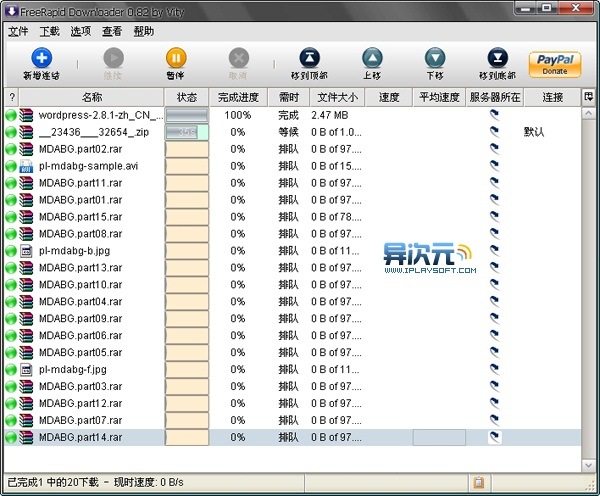Open the column chooser at table header corner
The width and height of the screenshot is (600, 496).
pyautogui.click(x=589, y=97)
